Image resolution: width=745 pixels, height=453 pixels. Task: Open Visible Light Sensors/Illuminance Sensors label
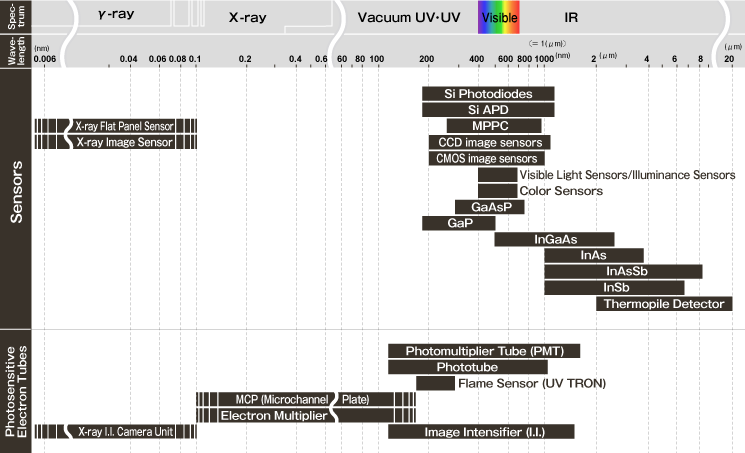pos(627,175)
